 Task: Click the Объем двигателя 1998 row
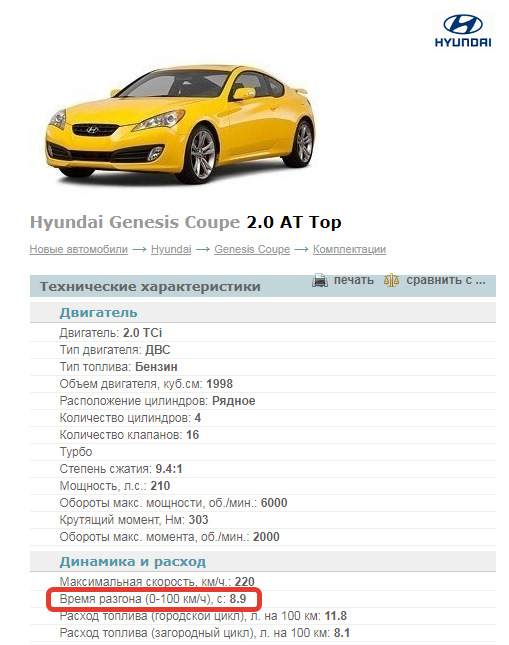point(263,384)
